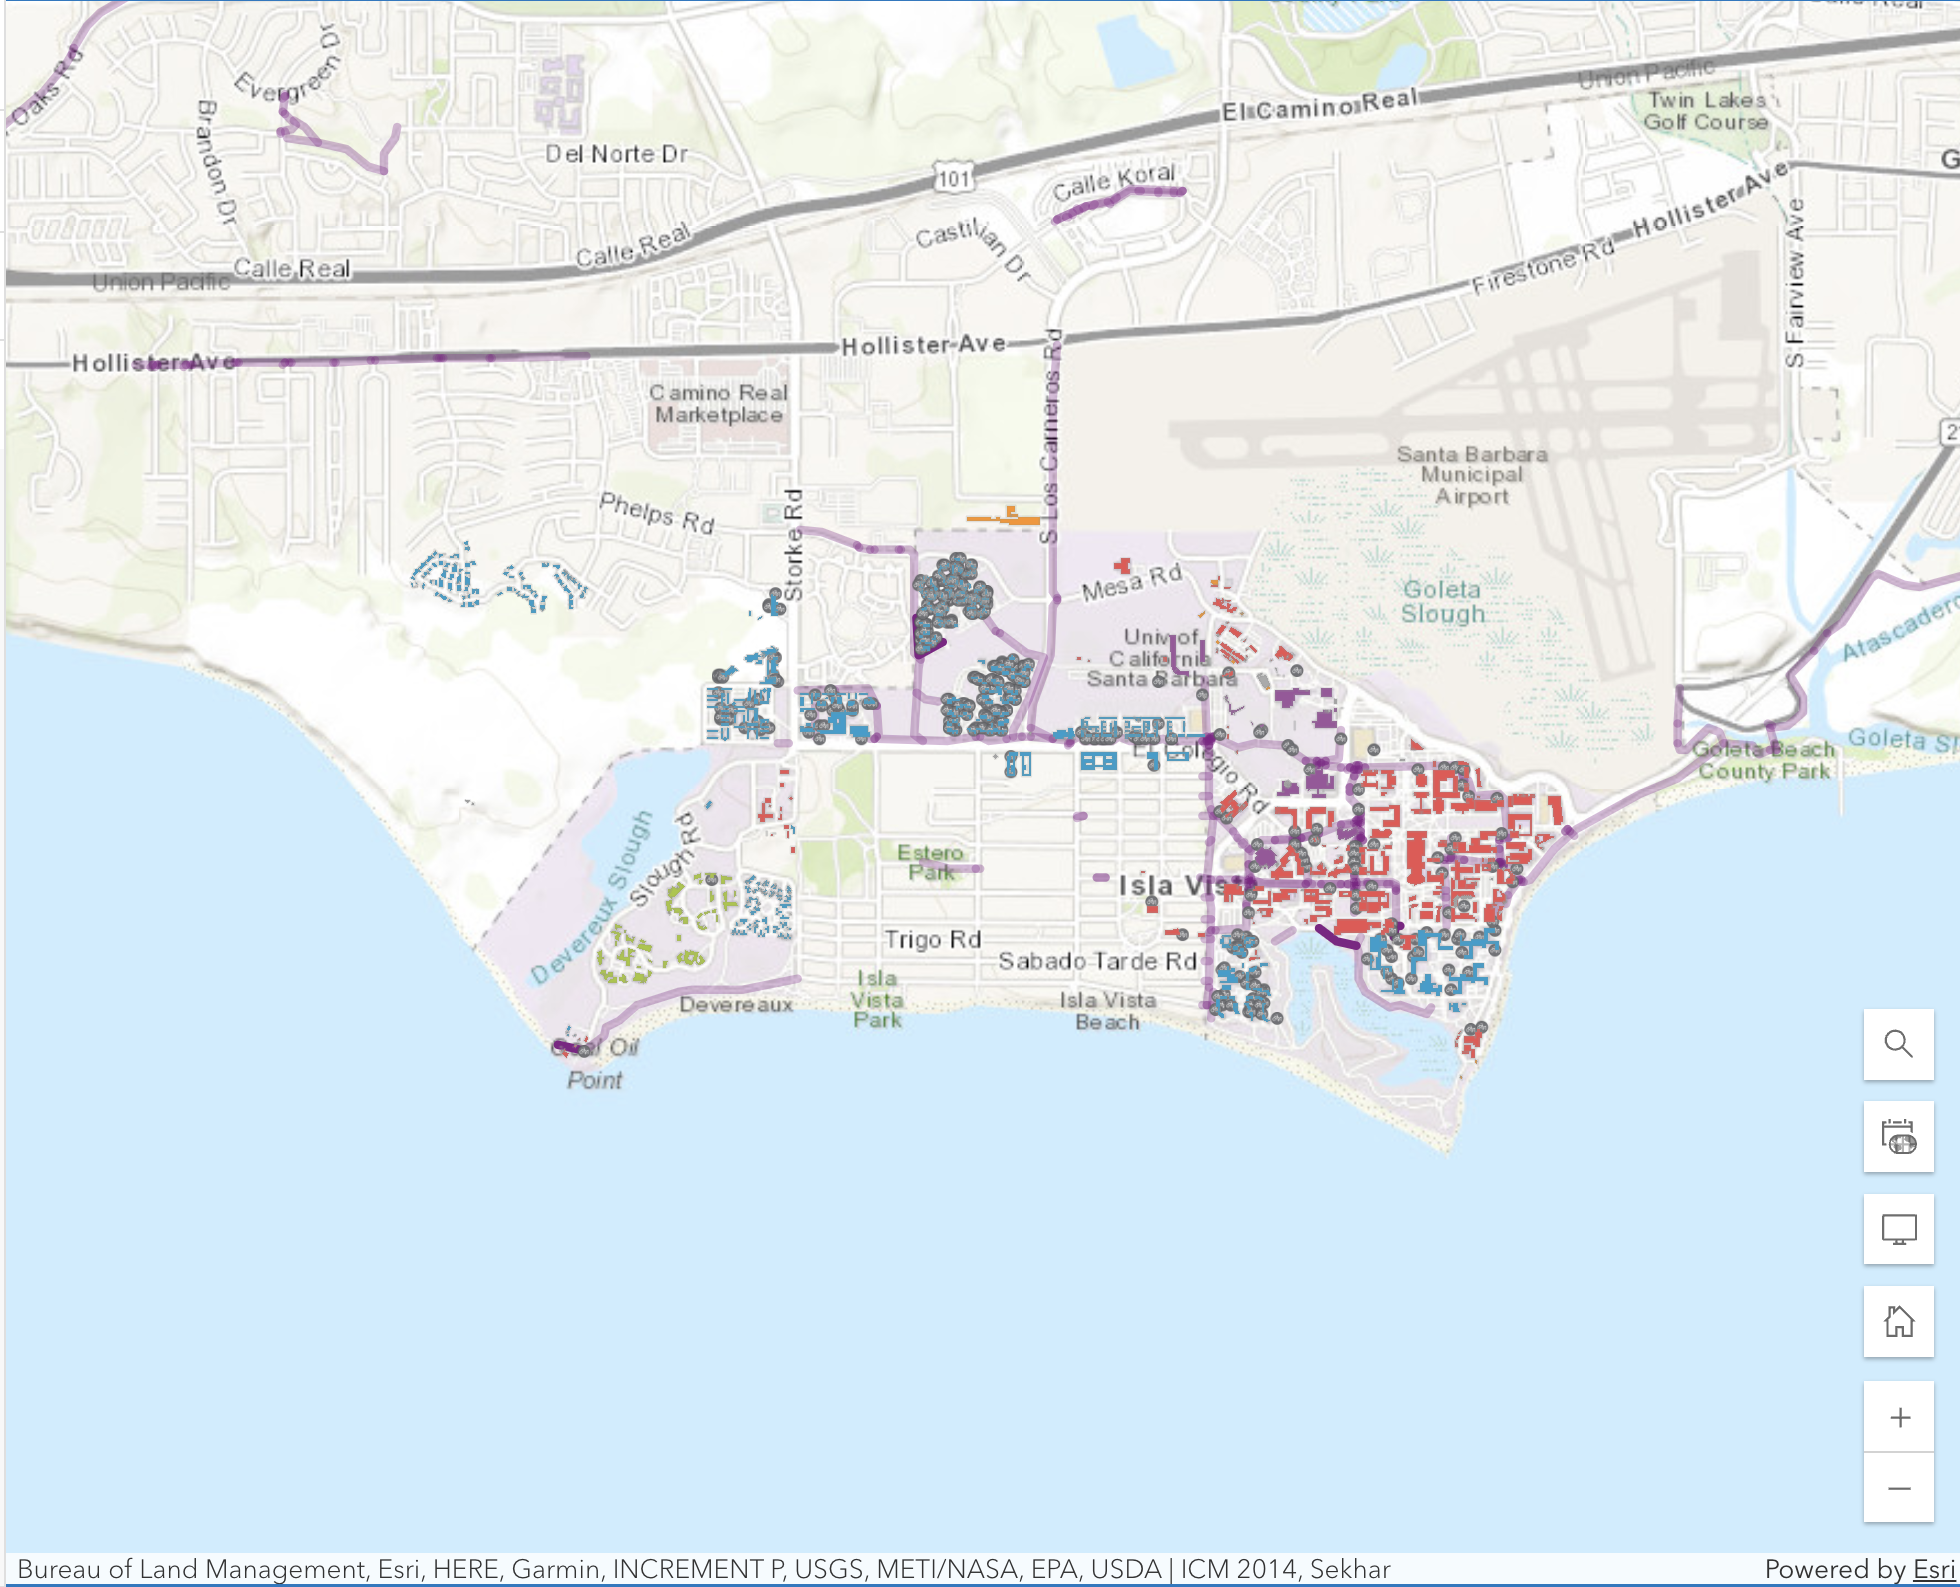Image resolution: width=1960 pixels, height=1587 pixels.
Task: Click the US 101 highway shield
Action: click(953, 179)
